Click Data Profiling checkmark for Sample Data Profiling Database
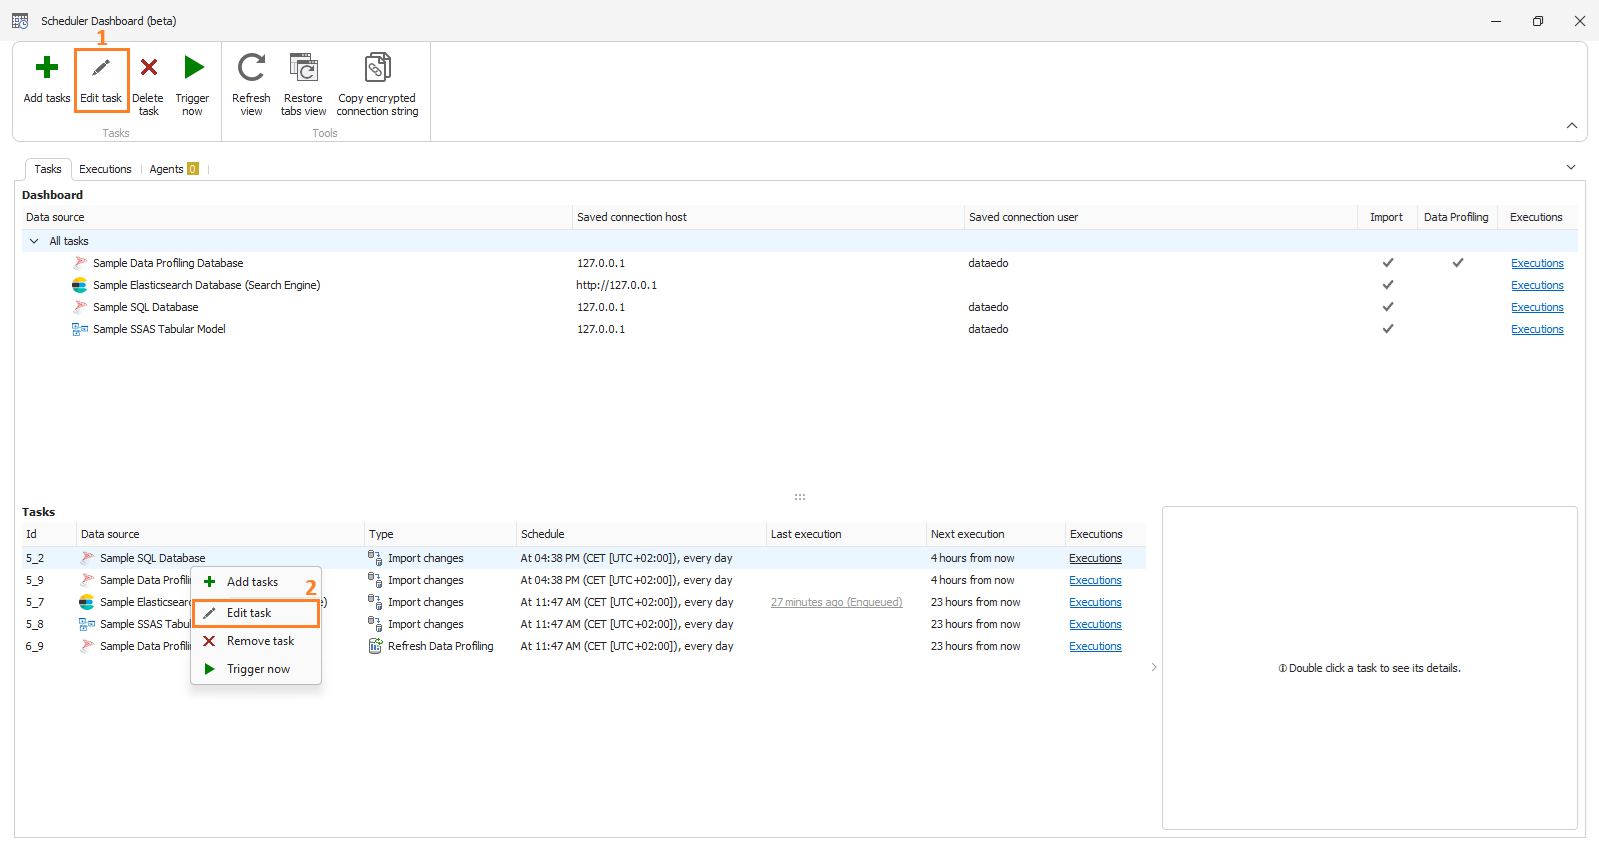 (1458, 263)
